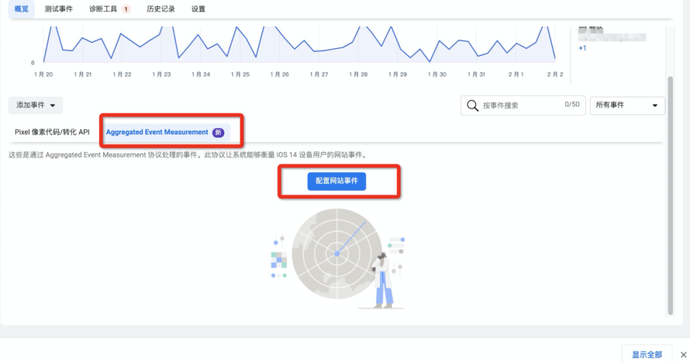690x363 pixels.
Task: Click the search magnifier icon
Action: 472,106
